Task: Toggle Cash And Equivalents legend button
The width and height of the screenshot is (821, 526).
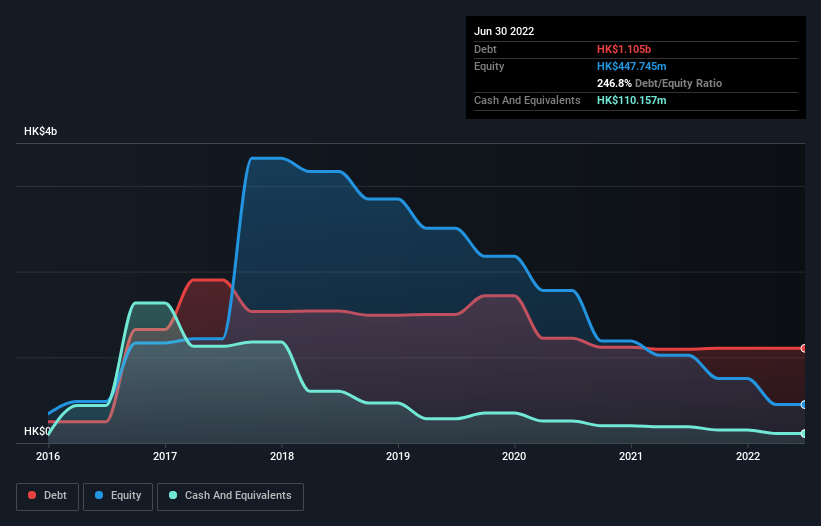Action: 230,496
